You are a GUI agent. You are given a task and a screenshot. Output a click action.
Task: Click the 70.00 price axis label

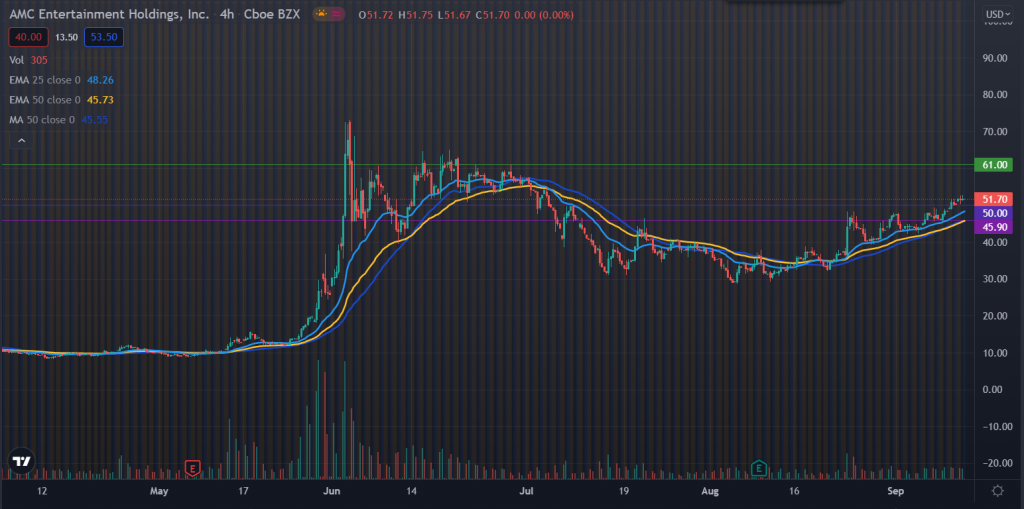(x=995, y=132)
